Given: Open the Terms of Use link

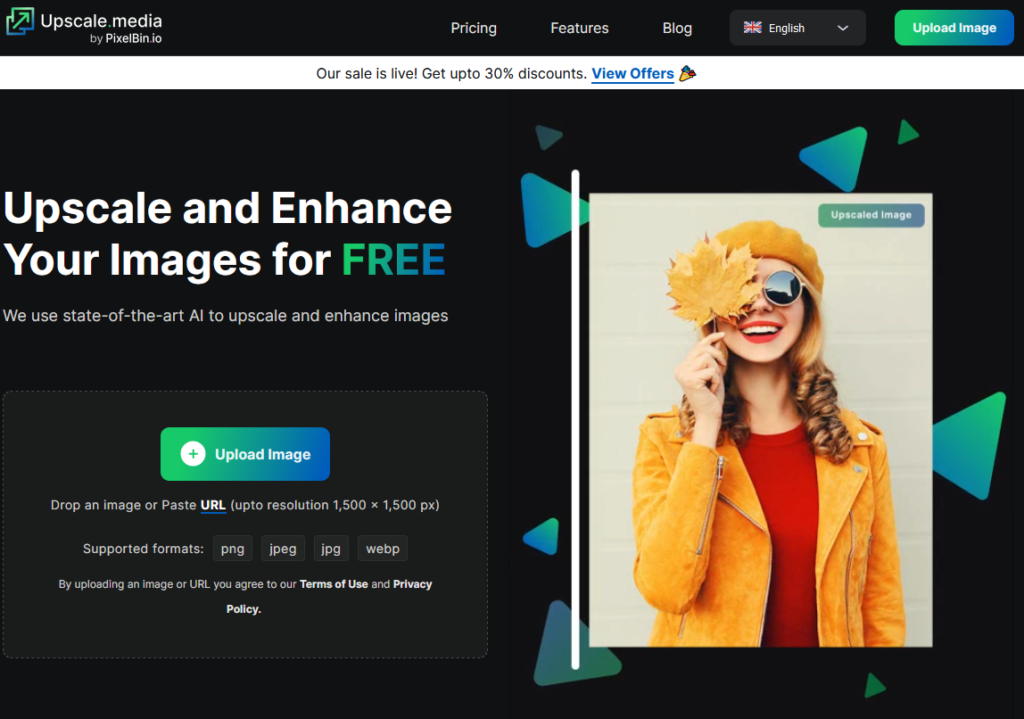Looking at the screenshot, I should (x=334, y=584).
